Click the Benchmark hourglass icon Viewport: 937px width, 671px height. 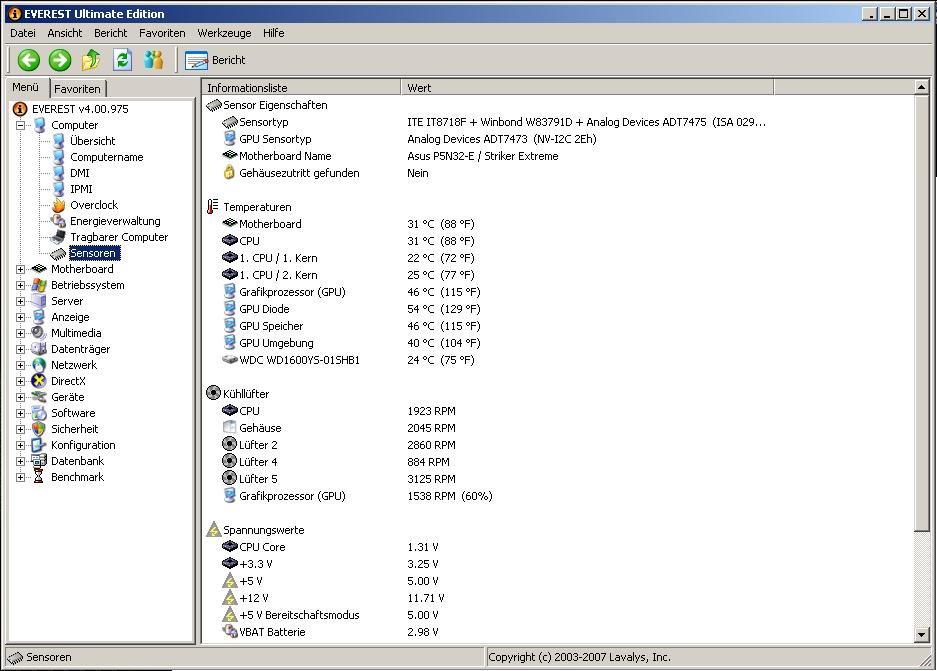[39, 477]
